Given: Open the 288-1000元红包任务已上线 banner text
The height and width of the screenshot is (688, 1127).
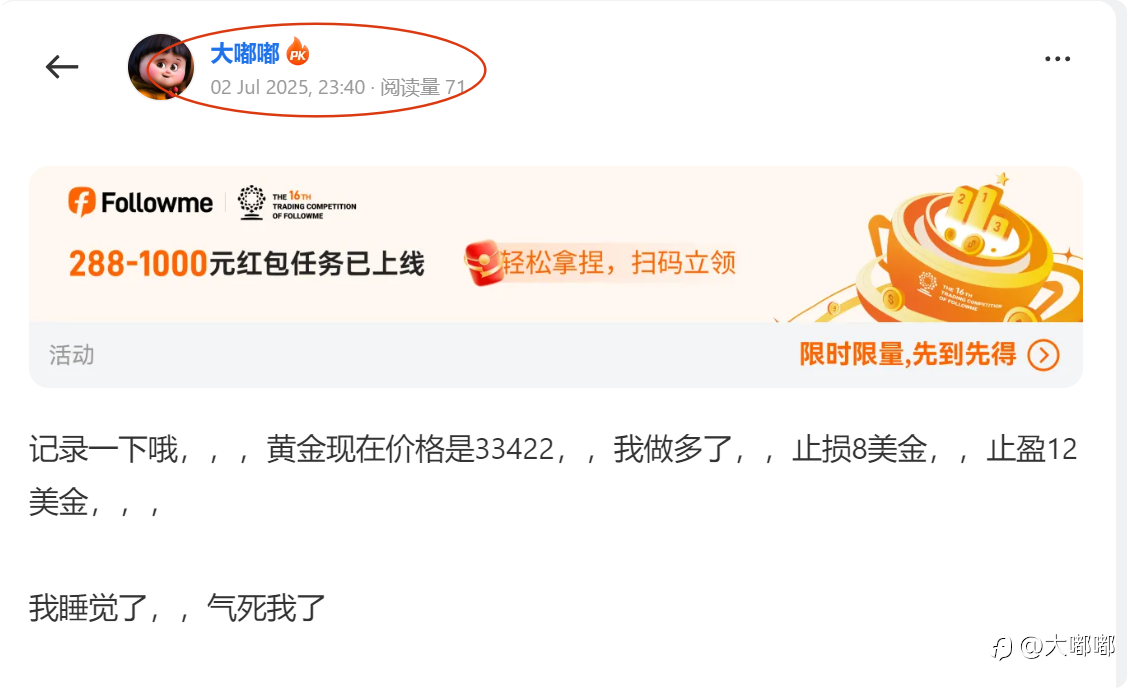Looking at the screenshot, I should [247, 264].
